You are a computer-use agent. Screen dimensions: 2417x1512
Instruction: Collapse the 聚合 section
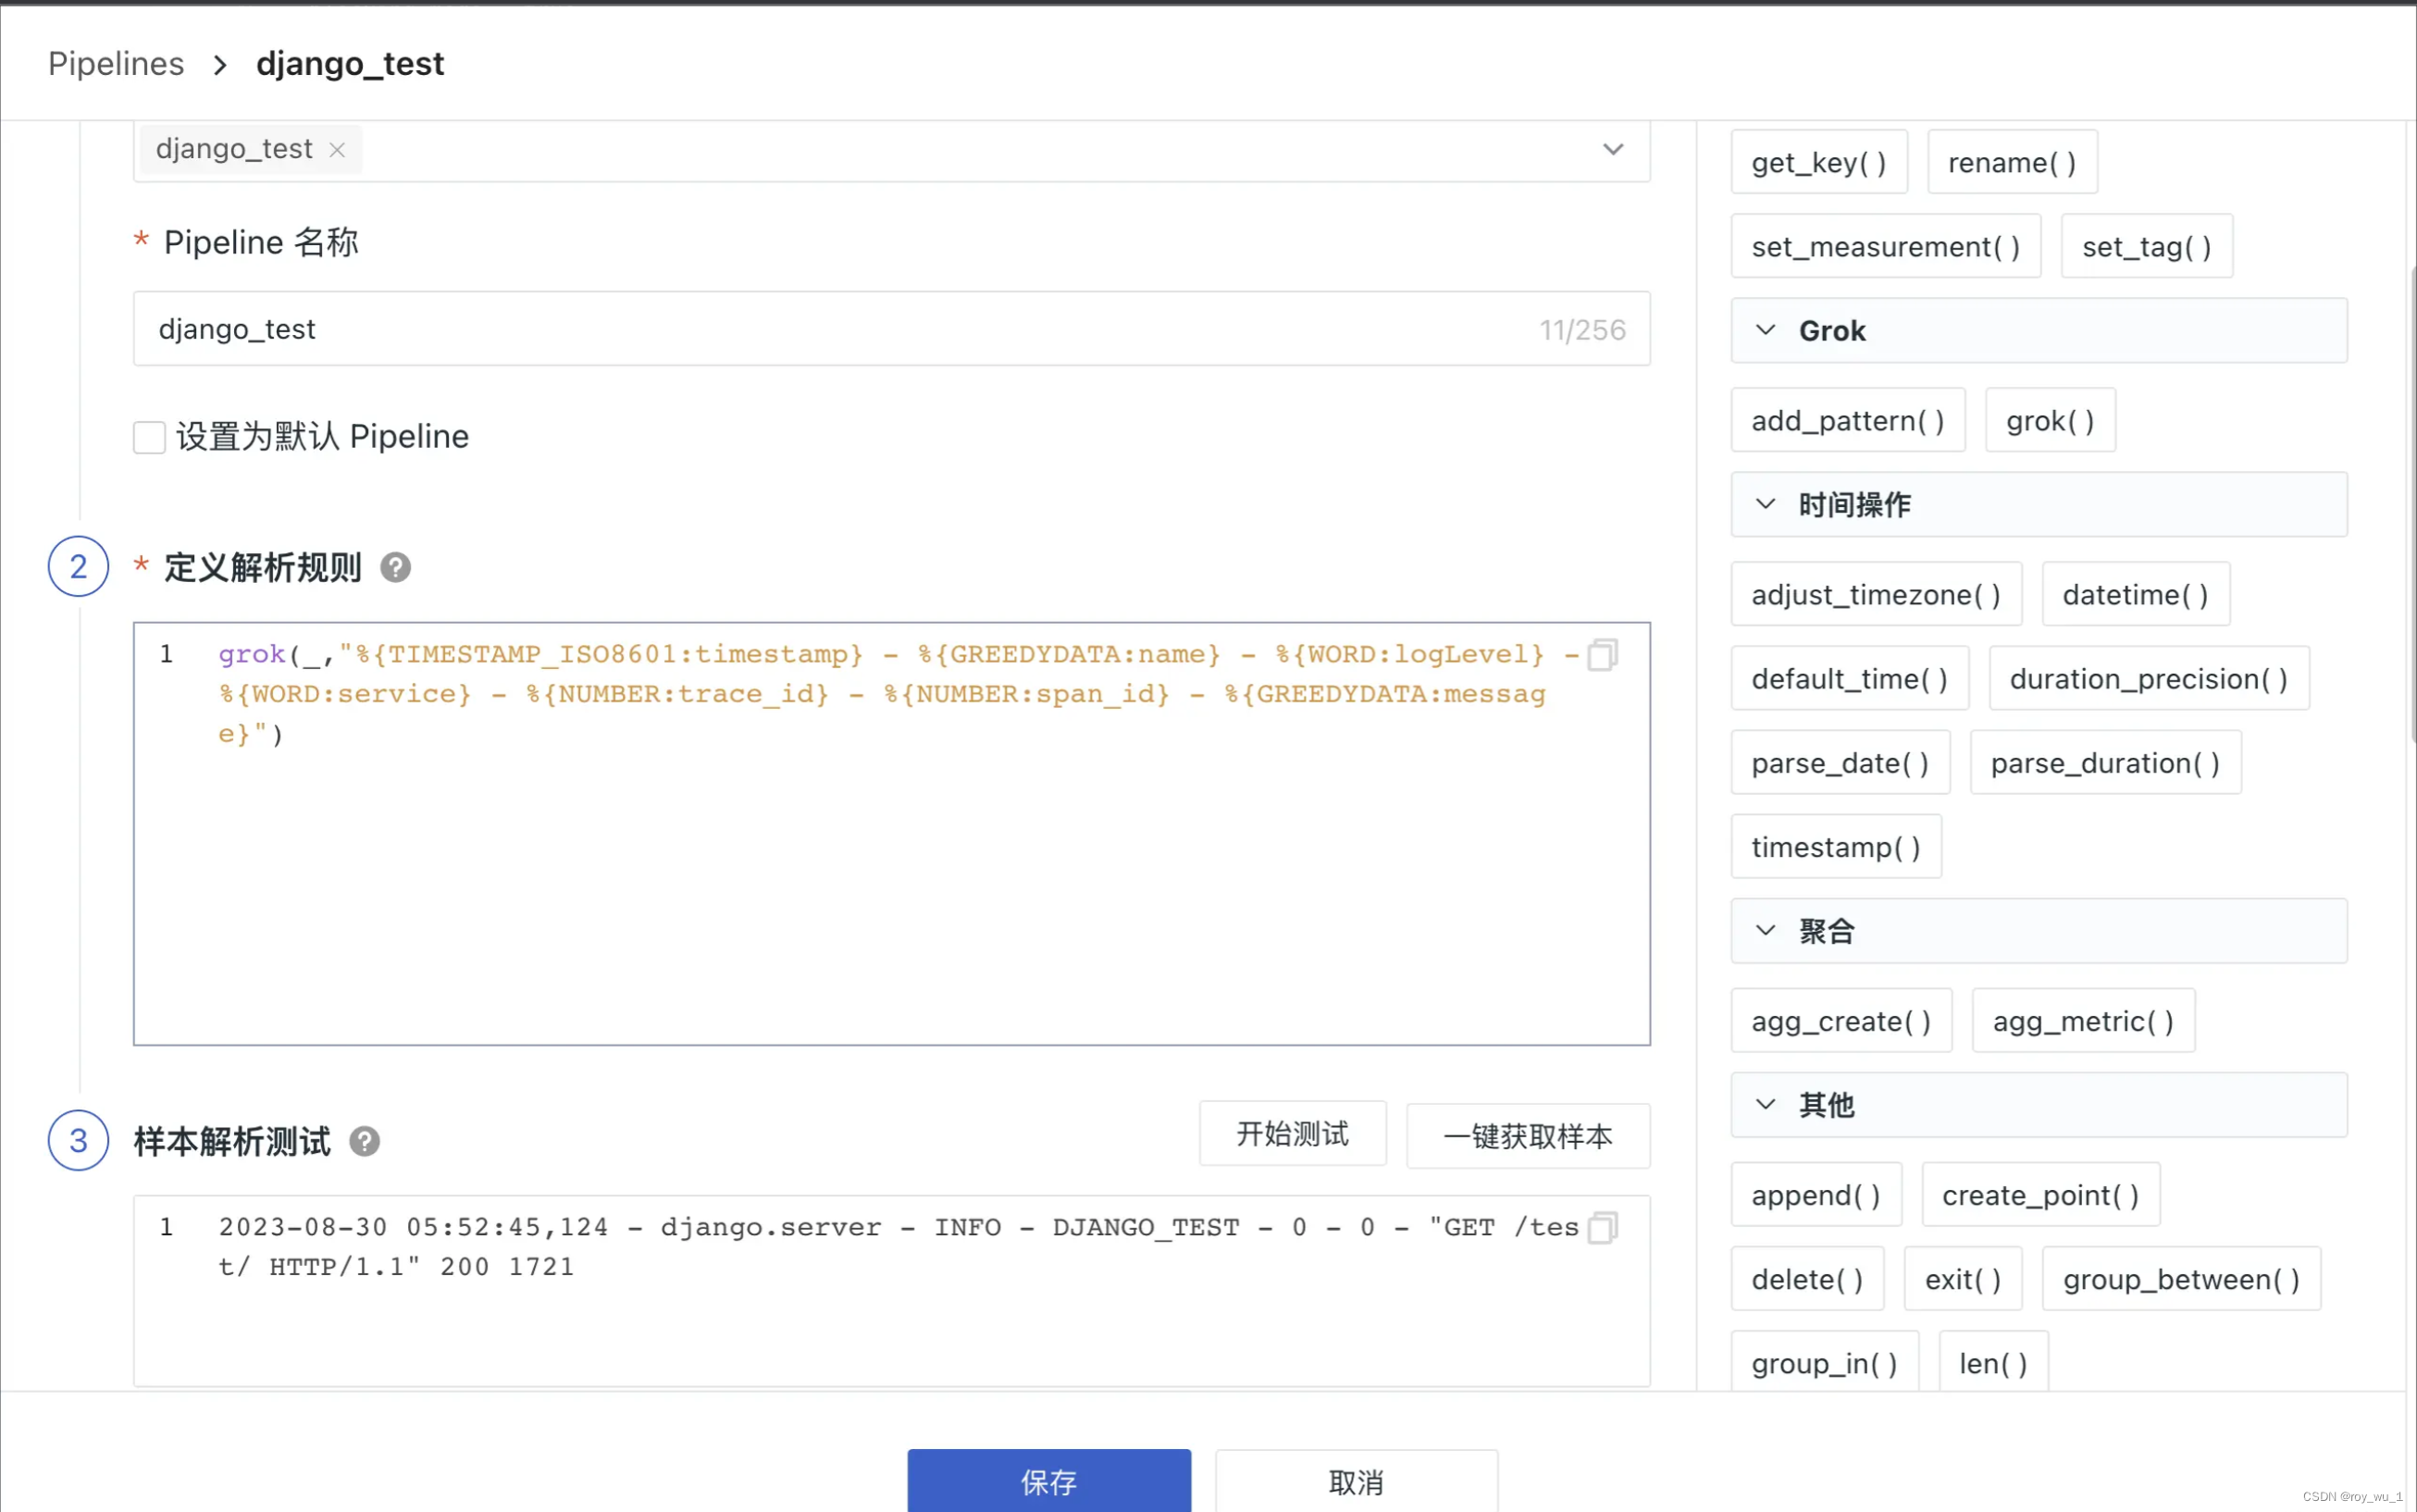click(1766, 931)
